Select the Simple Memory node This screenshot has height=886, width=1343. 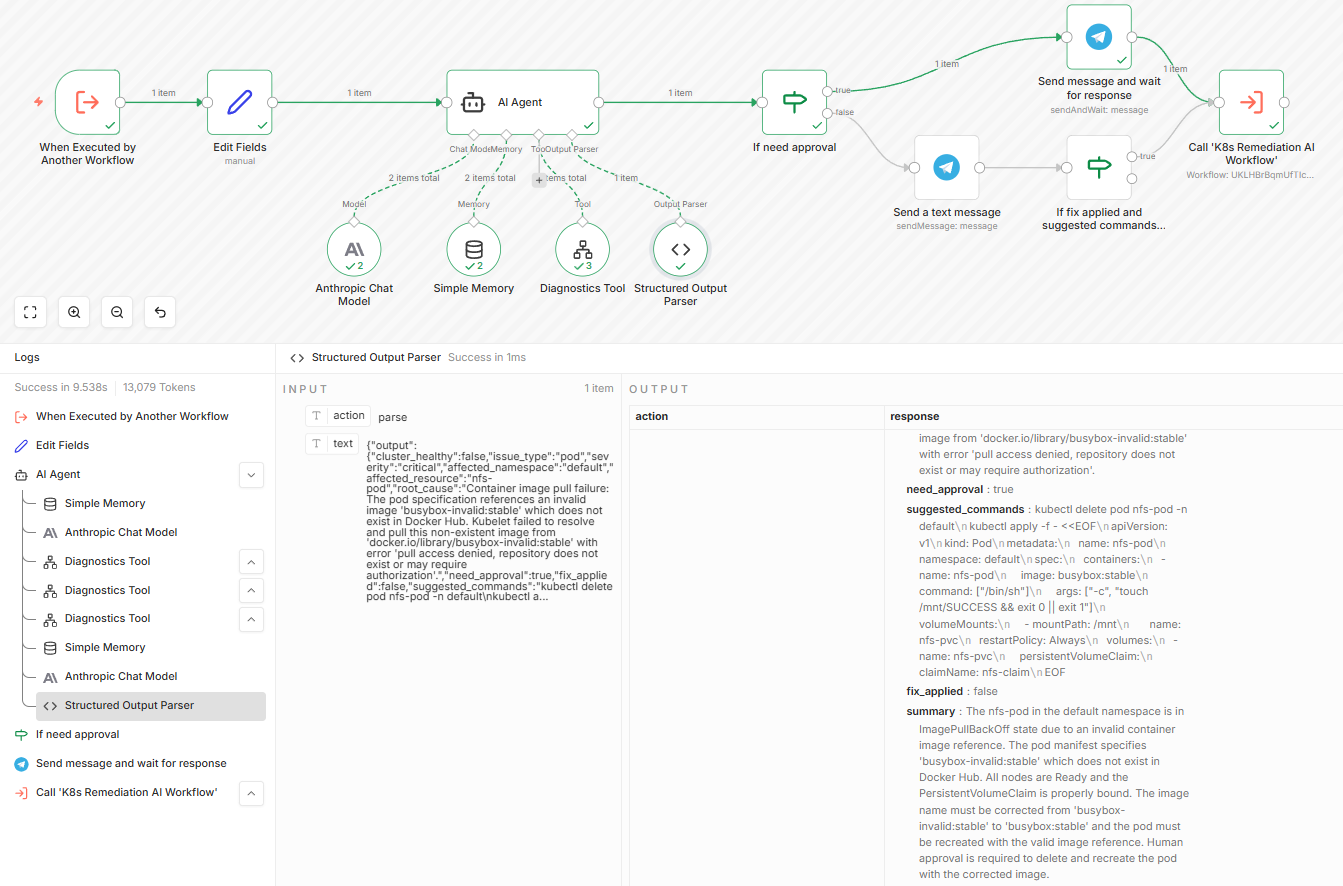tap(473, 249)
